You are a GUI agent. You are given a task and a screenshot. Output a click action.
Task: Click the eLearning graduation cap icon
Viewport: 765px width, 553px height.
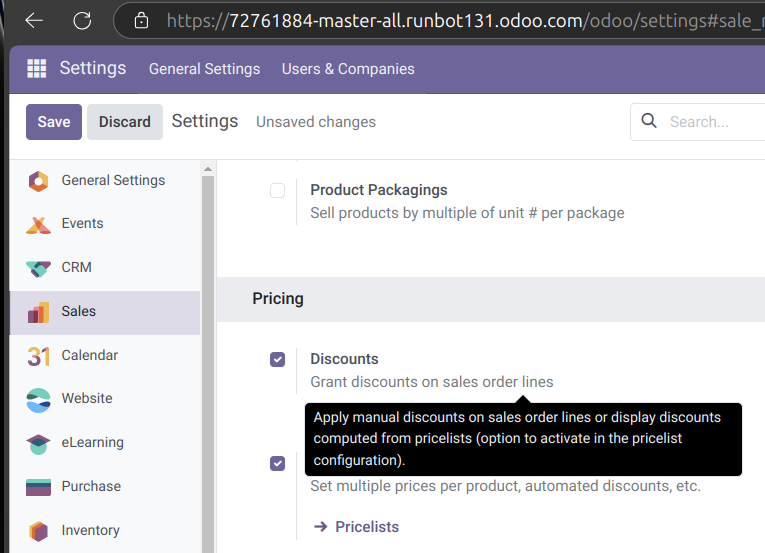[38, 444]
